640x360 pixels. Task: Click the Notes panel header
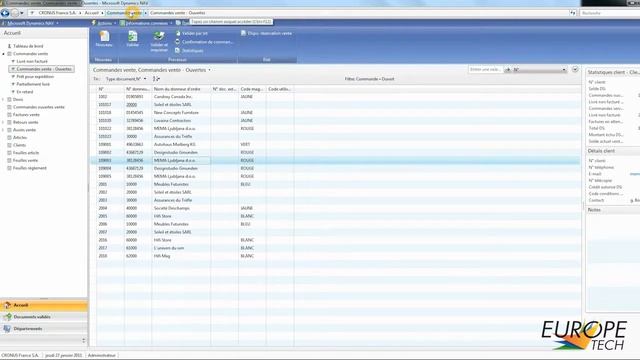(613, 210)
